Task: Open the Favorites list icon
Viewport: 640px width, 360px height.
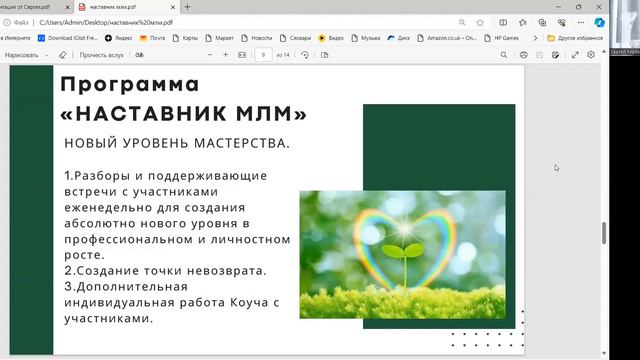Action: pos(523,22)
